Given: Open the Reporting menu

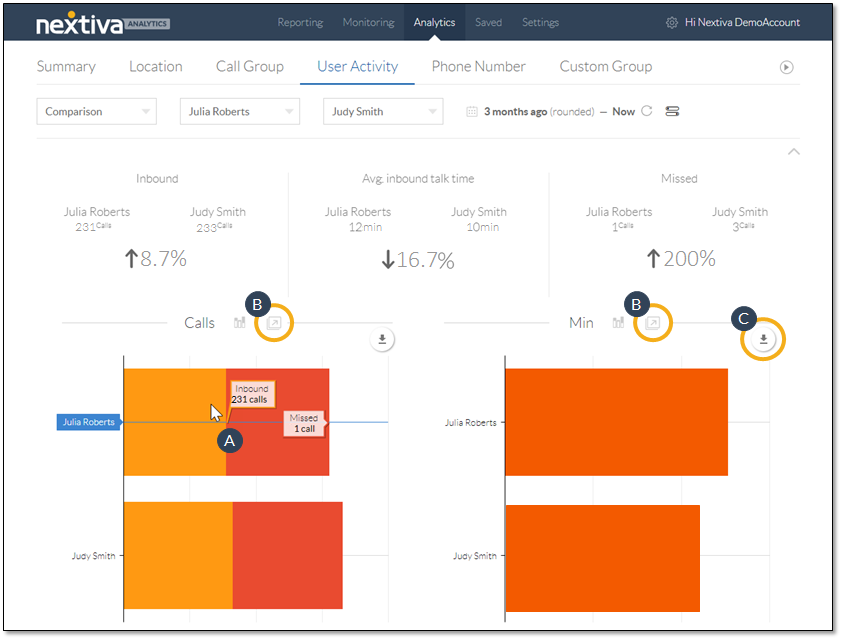Looking at the screenshot, I should click(300, 23).
